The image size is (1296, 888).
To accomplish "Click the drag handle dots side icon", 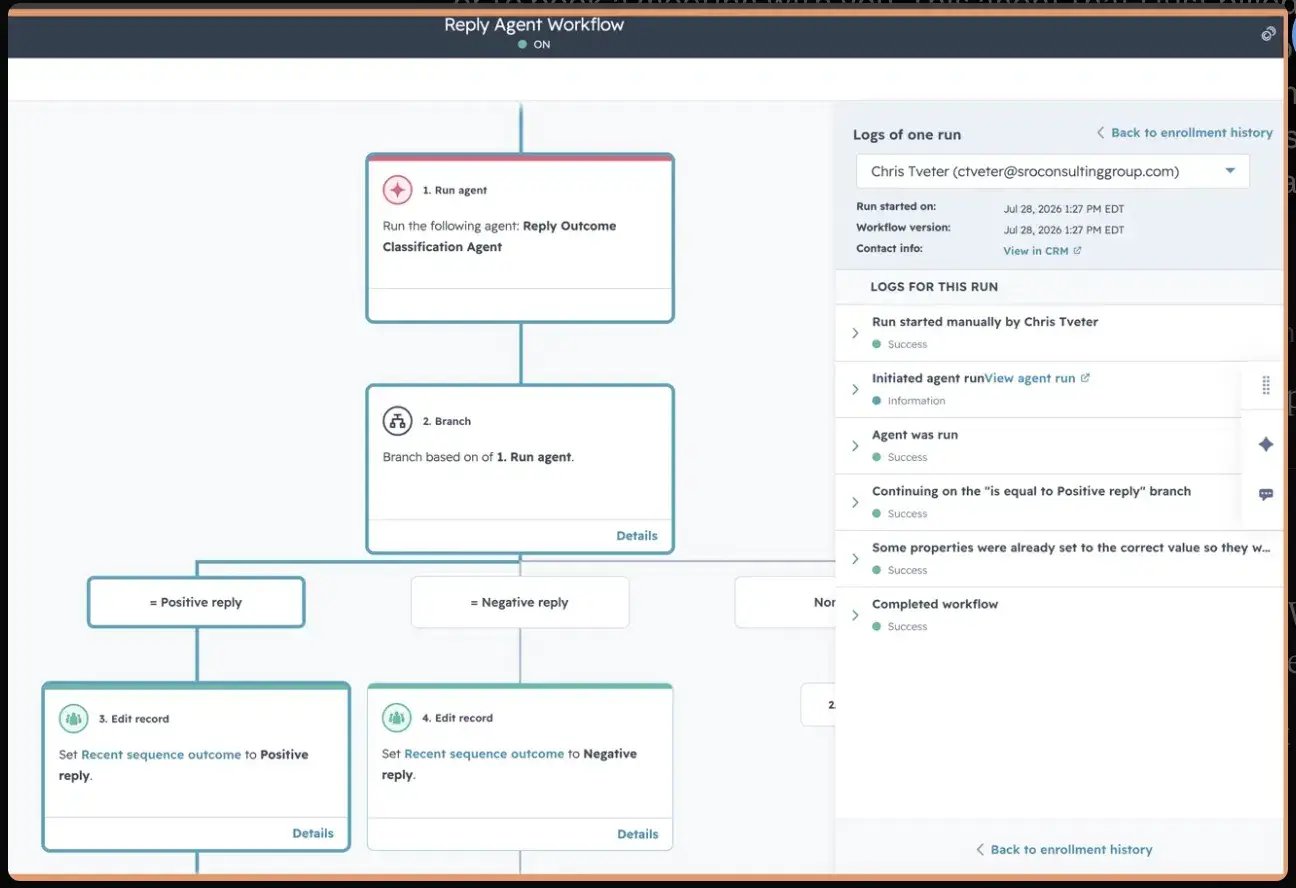I will click(x=1266, y=385).
